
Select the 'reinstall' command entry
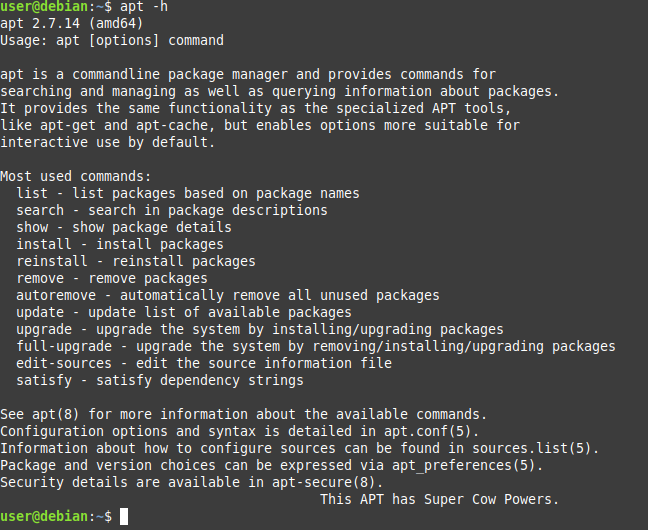pyautogui.click(x=136, y=261)
